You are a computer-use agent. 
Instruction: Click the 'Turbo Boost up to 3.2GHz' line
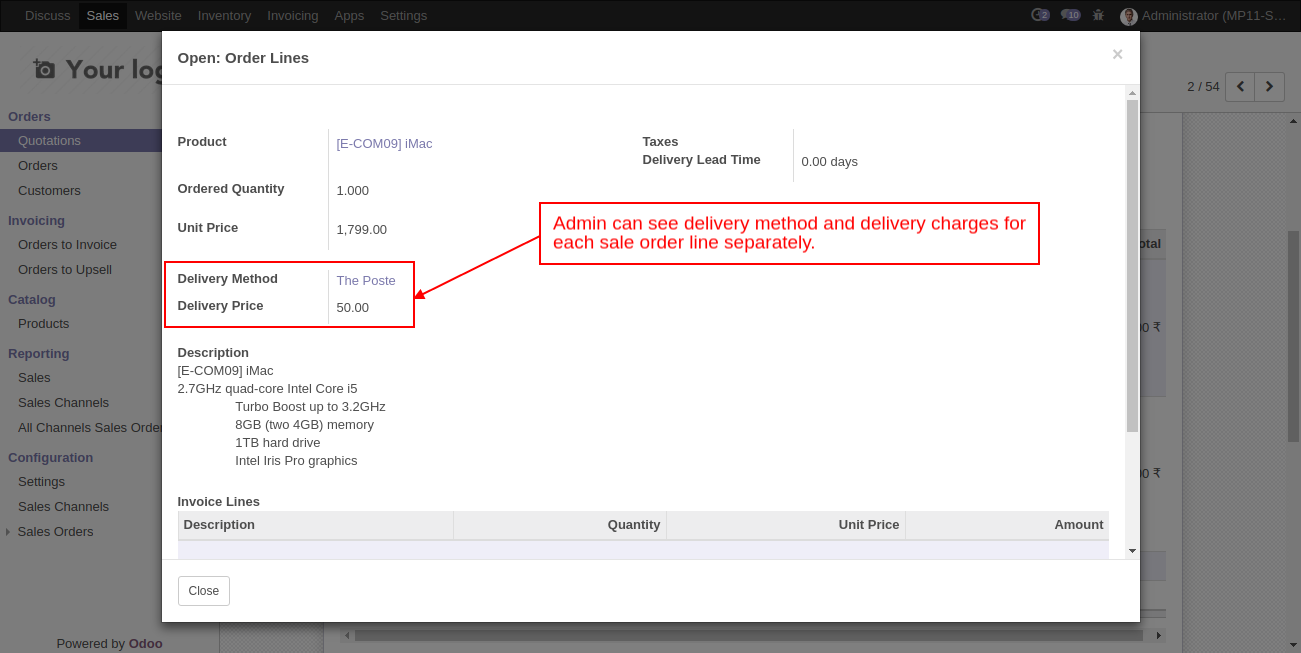(310, 407)
